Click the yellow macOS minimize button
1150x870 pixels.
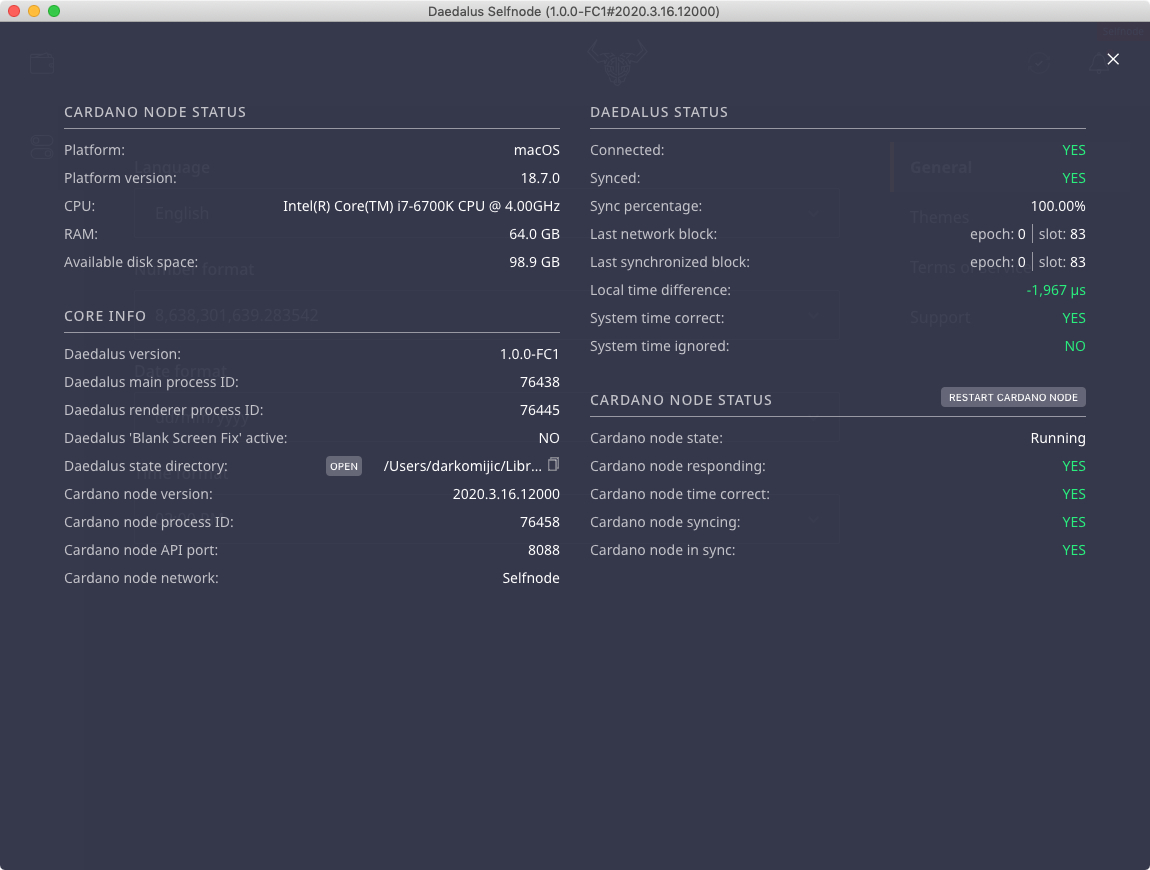pyautogui.click(x=34, y=11)
